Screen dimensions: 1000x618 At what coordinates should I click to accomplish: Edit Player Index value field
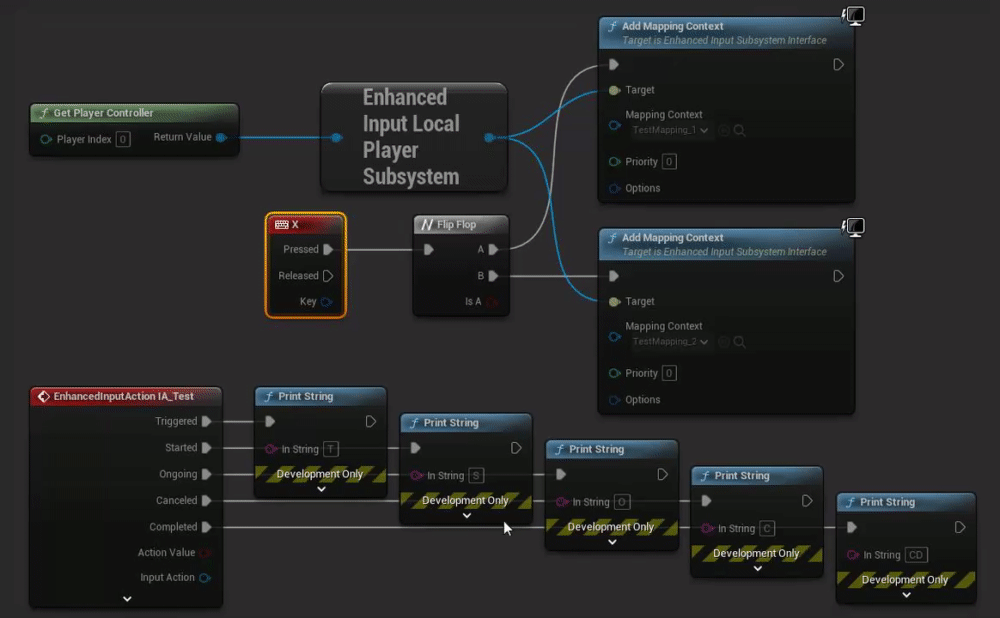[x=123, y=139]
